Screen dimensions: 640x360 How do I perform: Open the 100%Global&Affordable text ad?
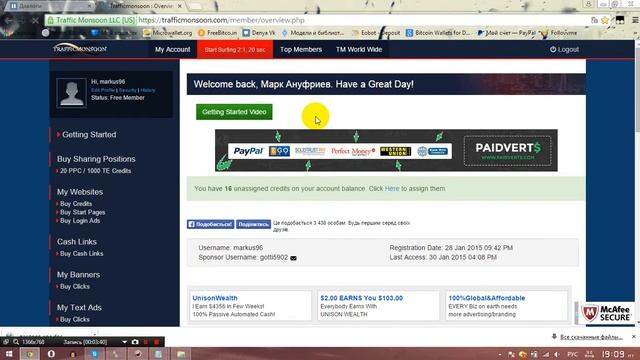[487, 298]
